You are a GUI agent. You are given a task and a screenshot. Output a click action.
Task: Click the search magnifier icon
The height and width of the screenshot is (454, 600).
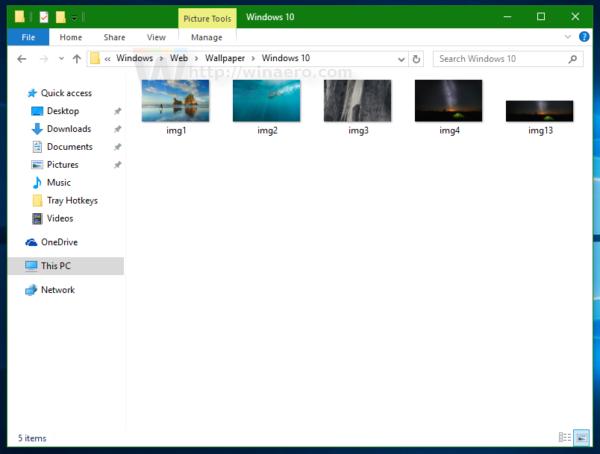pyautogui.click(x=573, y=59)
